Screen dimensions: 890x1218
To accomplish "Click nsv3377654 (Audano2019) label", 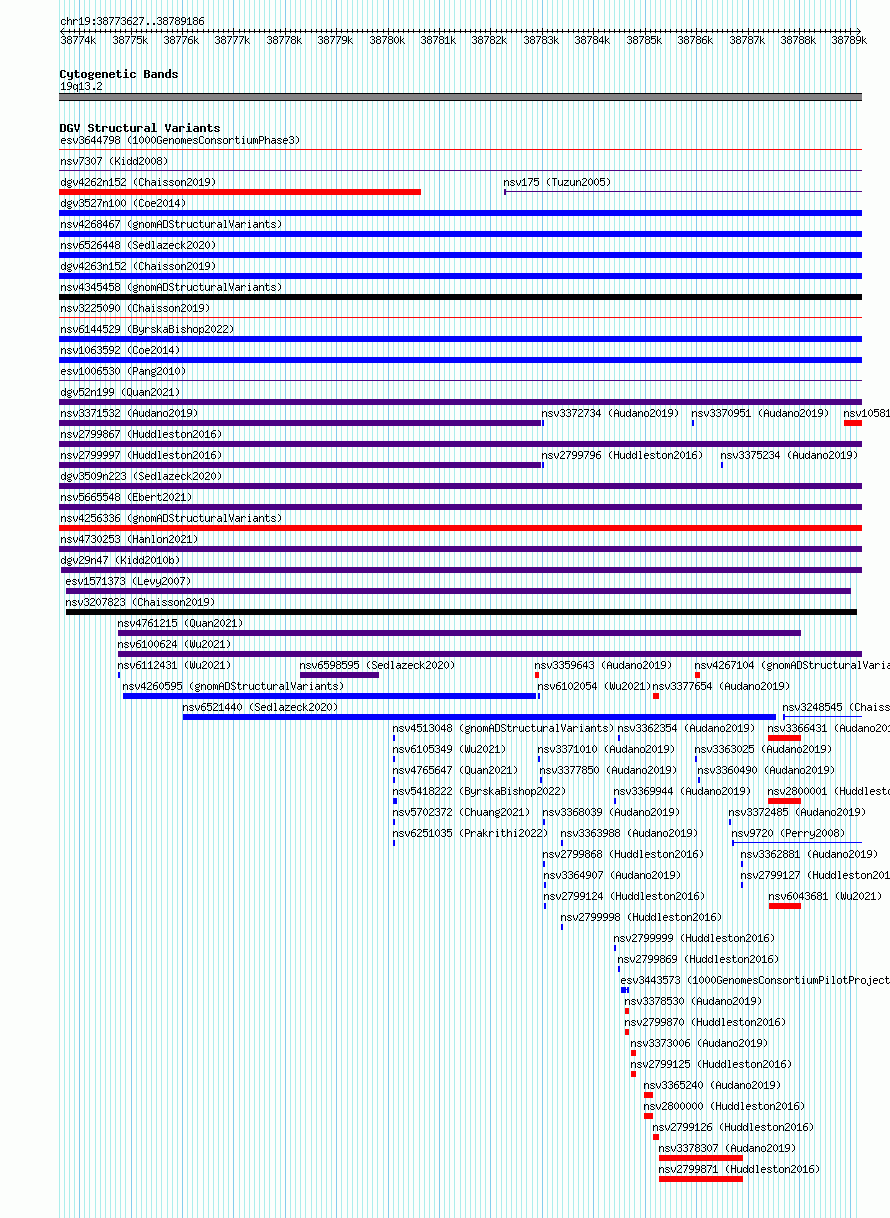I will (721, 686).
